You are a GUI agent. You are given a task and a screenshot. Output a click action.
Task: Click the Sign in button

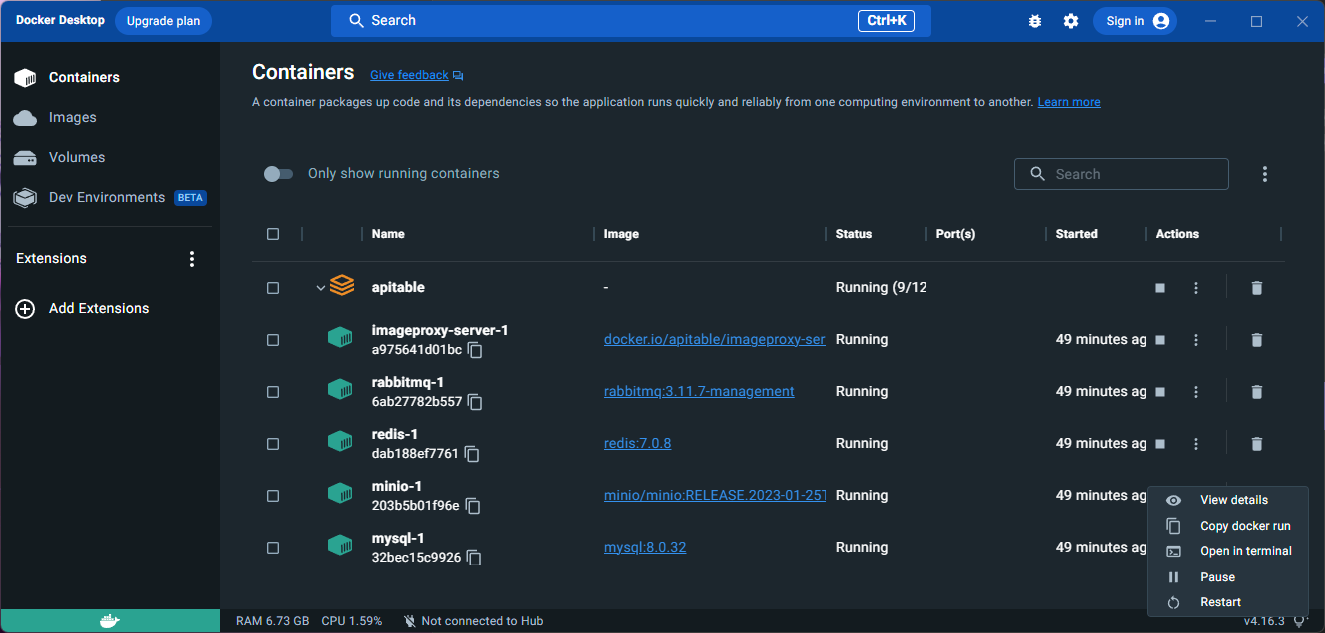tap(1135, 21)
